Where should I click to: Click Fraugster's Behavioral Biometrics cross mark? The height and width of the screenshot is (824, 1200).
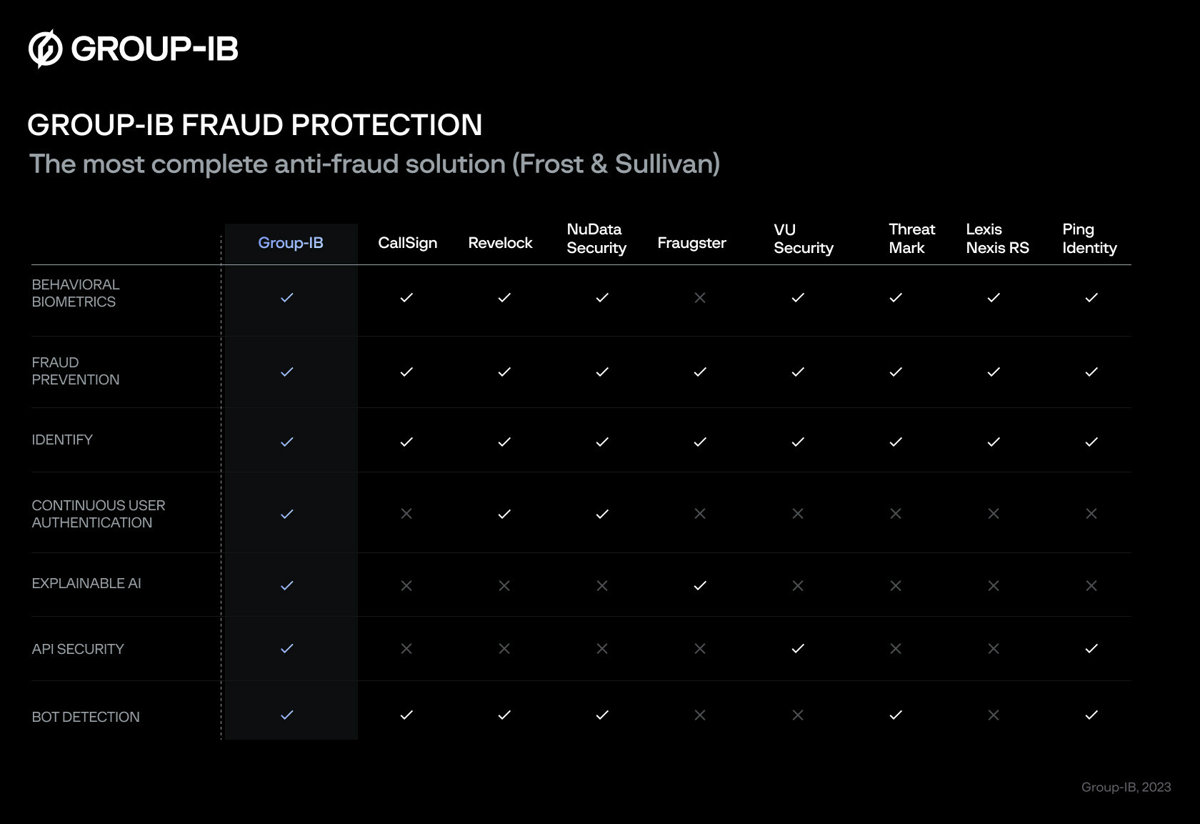699,297
